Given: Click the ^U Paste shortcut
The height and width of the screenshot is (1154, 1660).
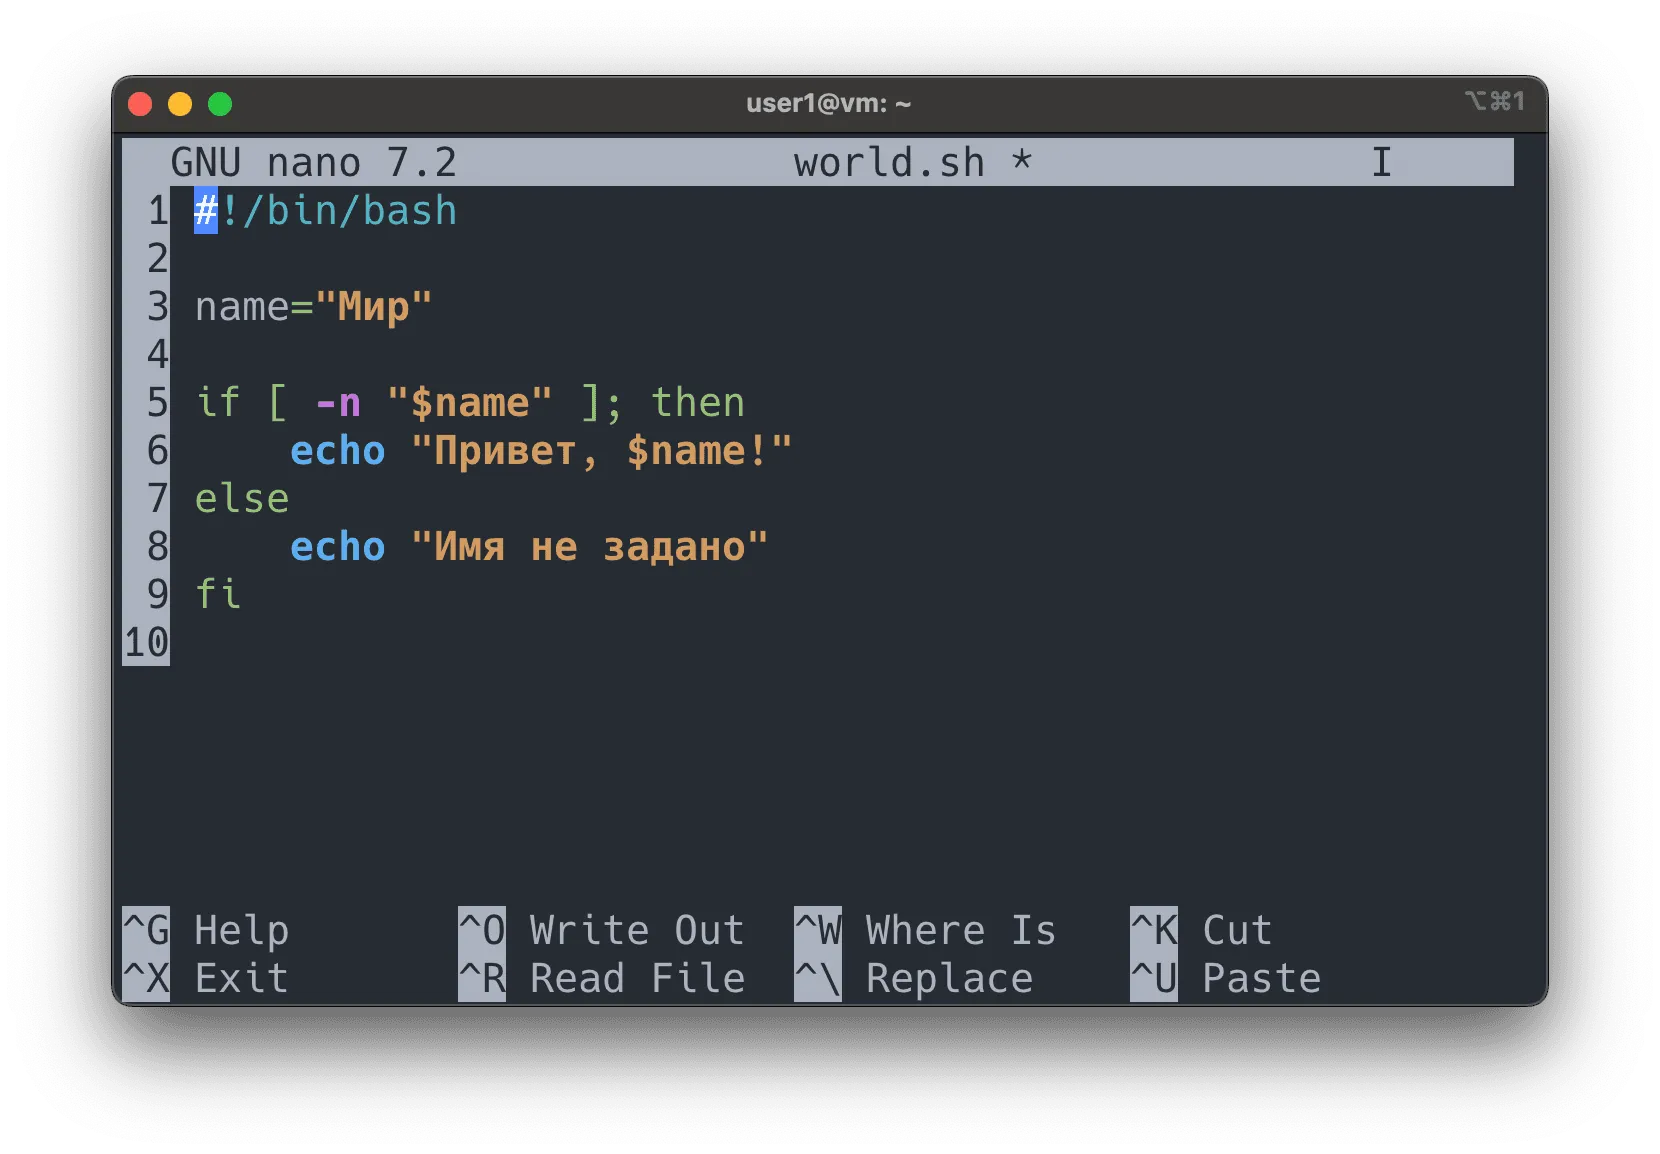Looking at the screenshot, I should click(x=1225, y=978).
